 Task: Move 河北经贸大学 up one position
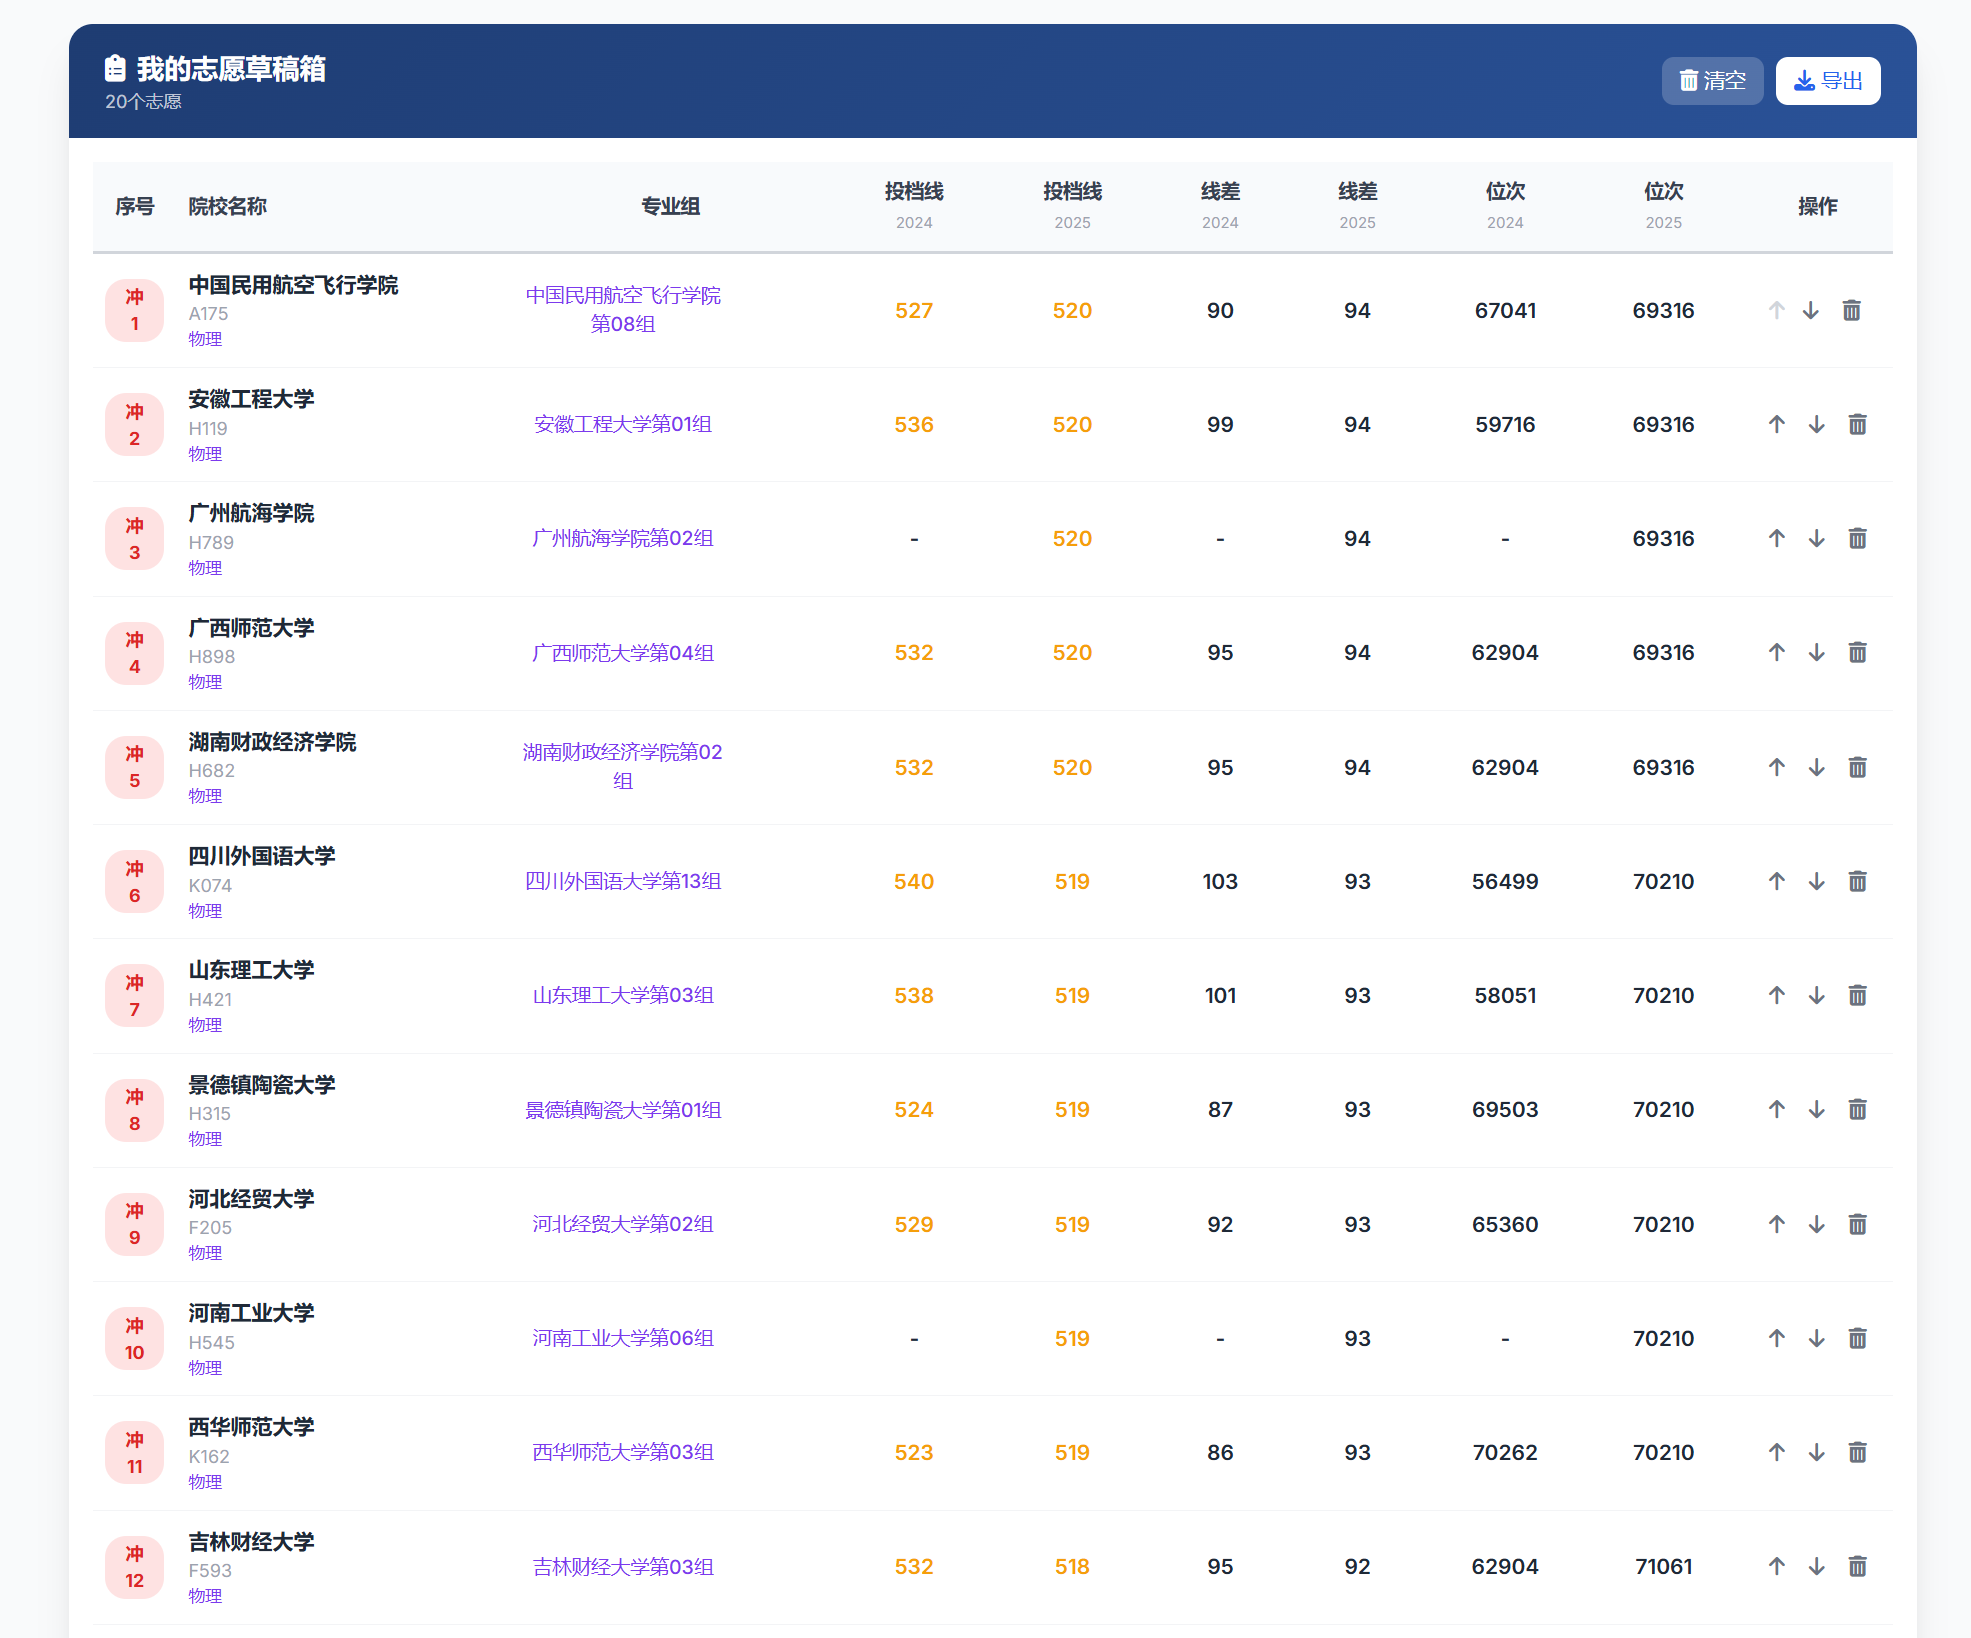click(1777, 1225)
